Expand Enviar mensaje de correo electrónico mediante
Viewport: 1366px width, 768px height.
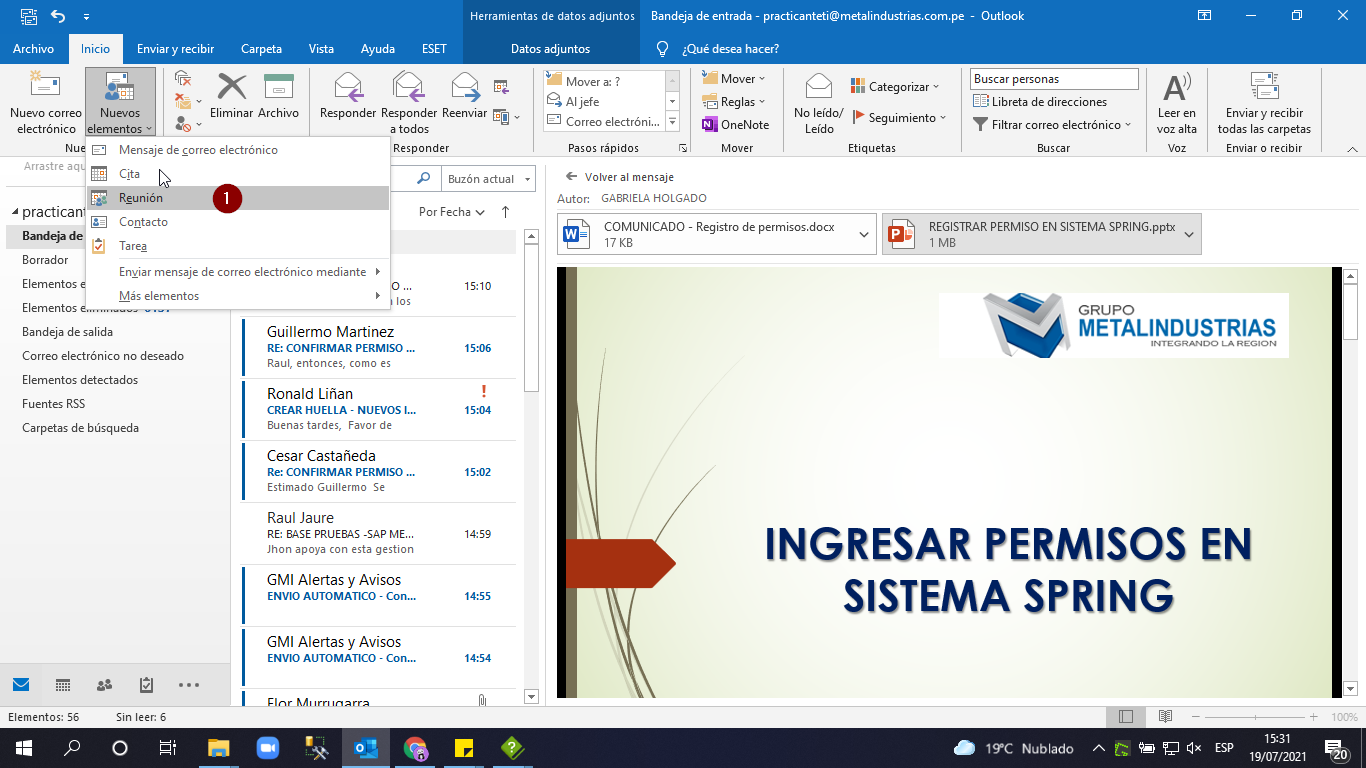[x=238, y=272]
